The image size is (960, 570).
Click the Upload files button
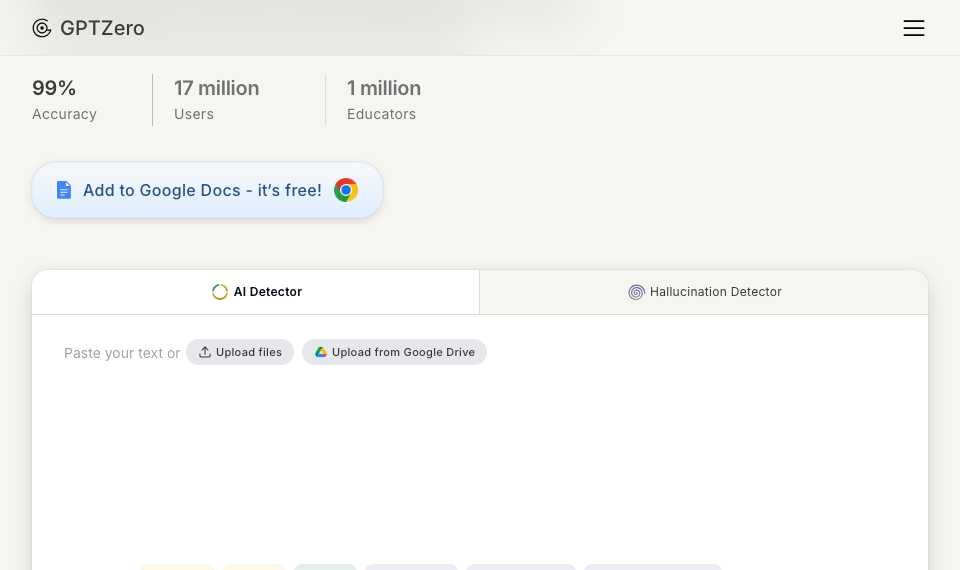pos(240,352)
